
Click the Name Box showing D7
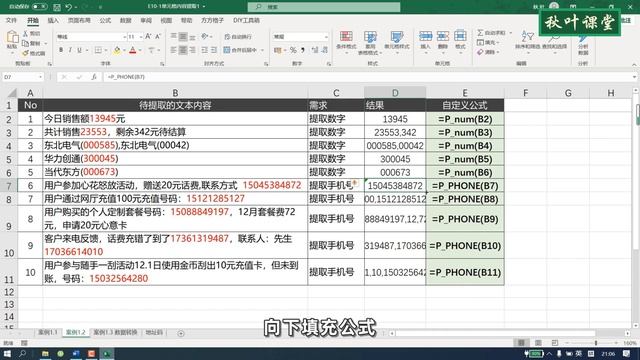[x=23, y=77]
